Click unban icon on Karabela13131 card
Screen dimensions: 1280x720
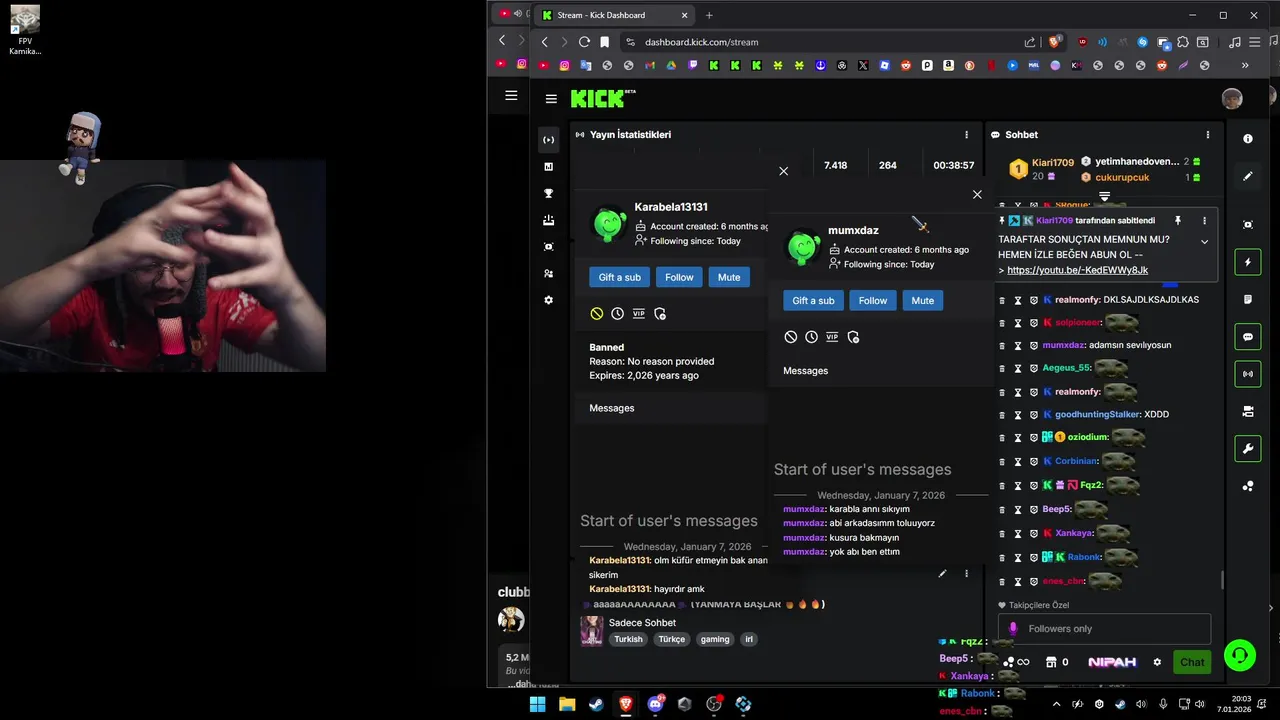[597, 314]
